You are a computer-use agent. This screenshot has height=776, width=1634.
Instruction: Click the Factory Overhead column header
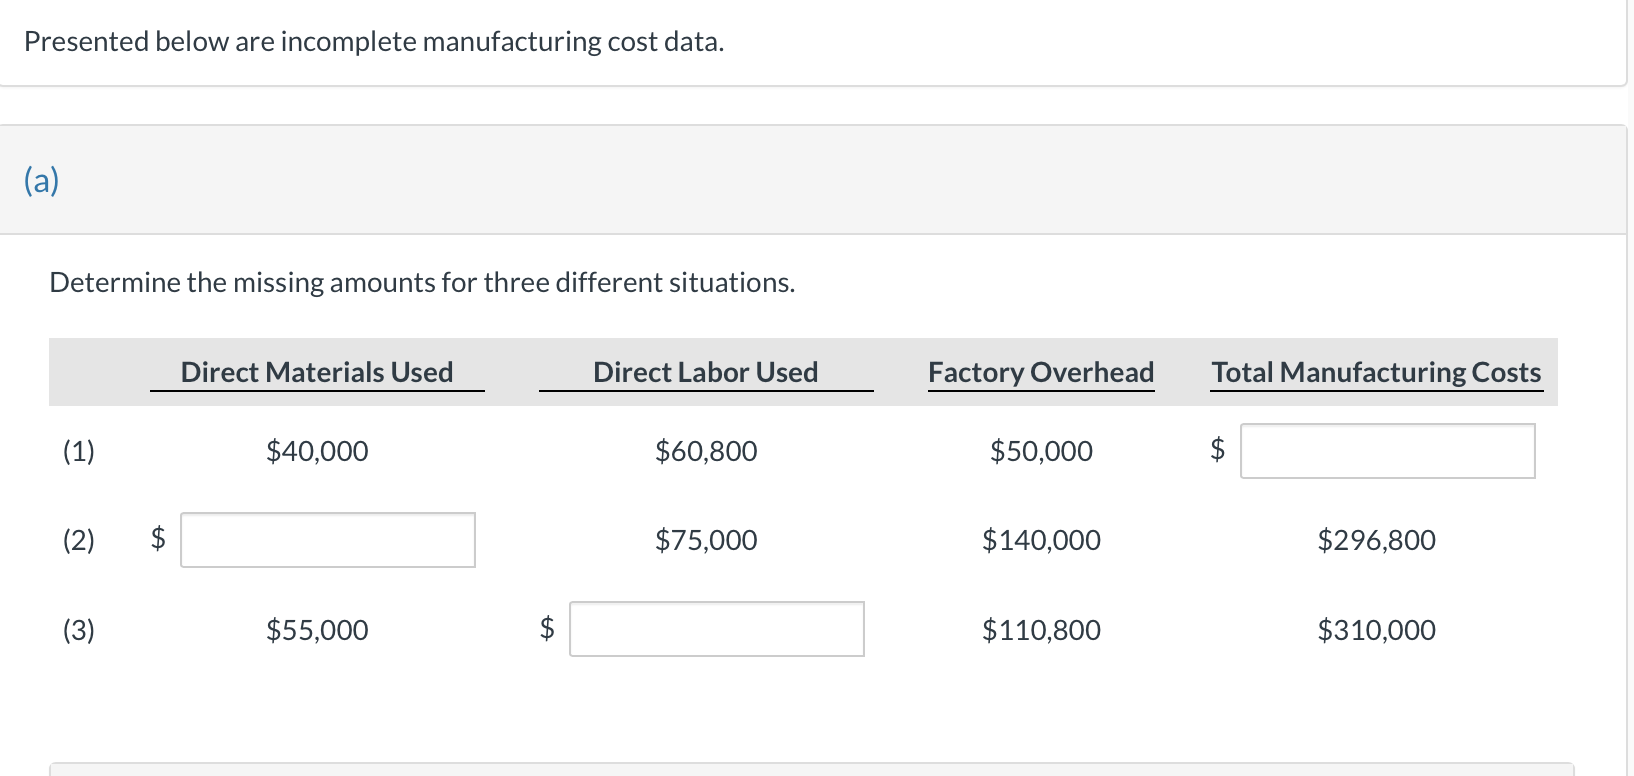coord(1040,372)
